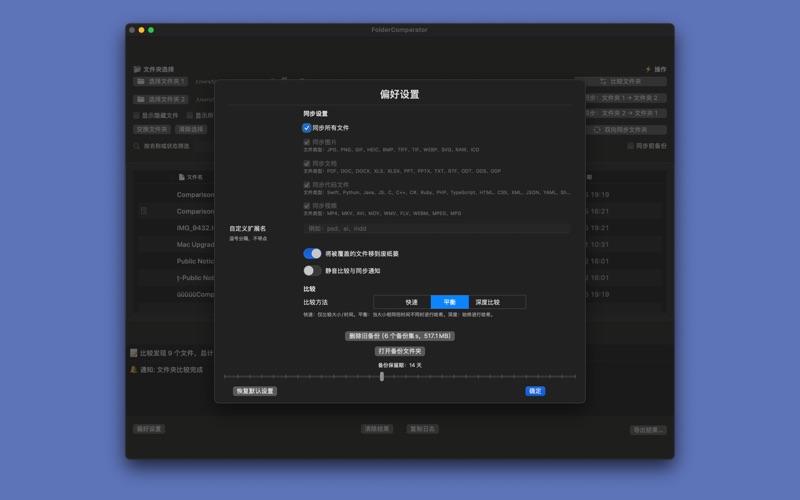Toggle the 同步视频 checkbox
This screenshot has height=500, width=800.
click(x=307, y=206)
